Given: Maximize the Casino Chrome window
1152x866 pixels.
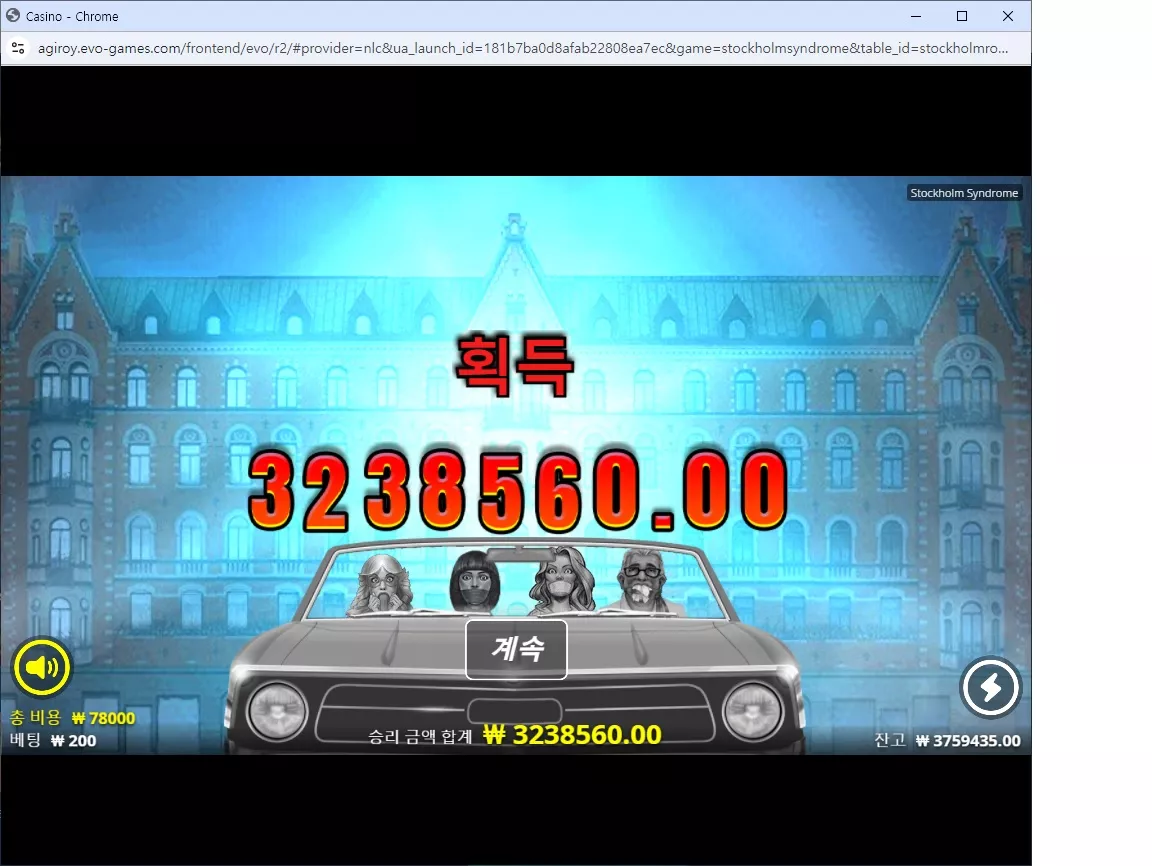Looking at the screenshot, I should click(962, 16).
